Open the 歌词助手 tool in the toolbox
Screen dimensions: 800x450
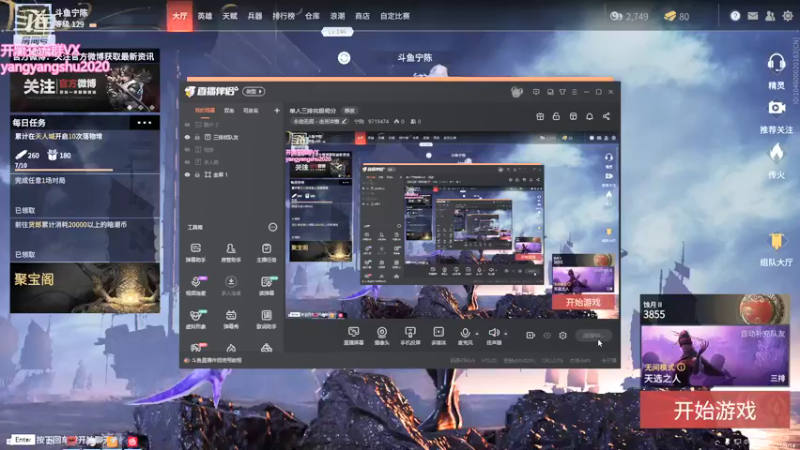[266, 319]
